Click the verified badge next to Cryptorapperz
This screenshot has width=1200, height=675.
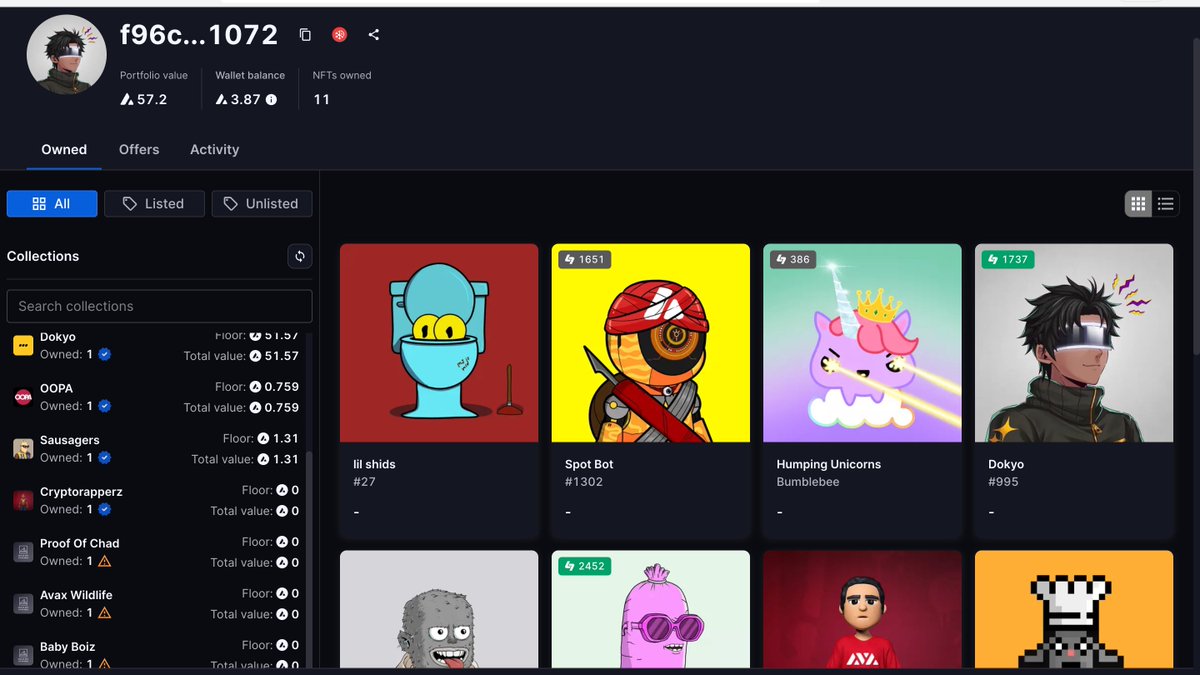(x=105, y=510)
